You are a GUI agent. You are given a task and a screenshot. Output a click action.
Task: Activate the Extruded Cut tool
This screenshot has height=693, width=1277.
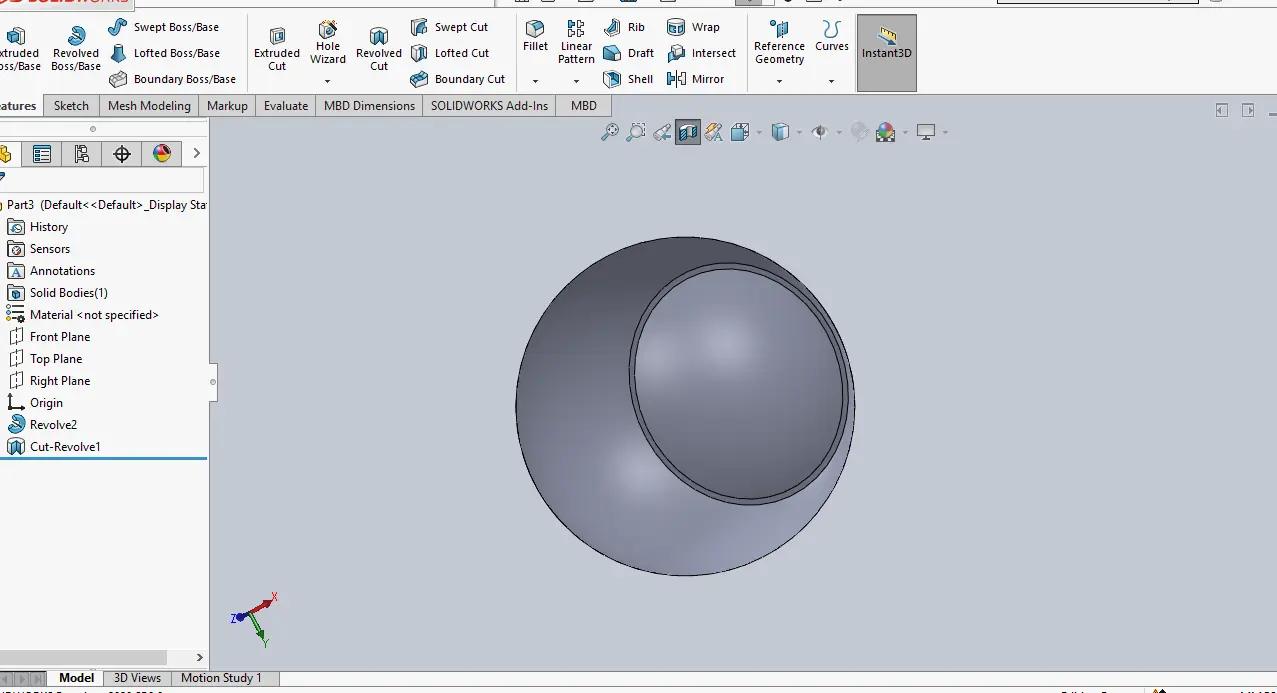coord(277,48)
